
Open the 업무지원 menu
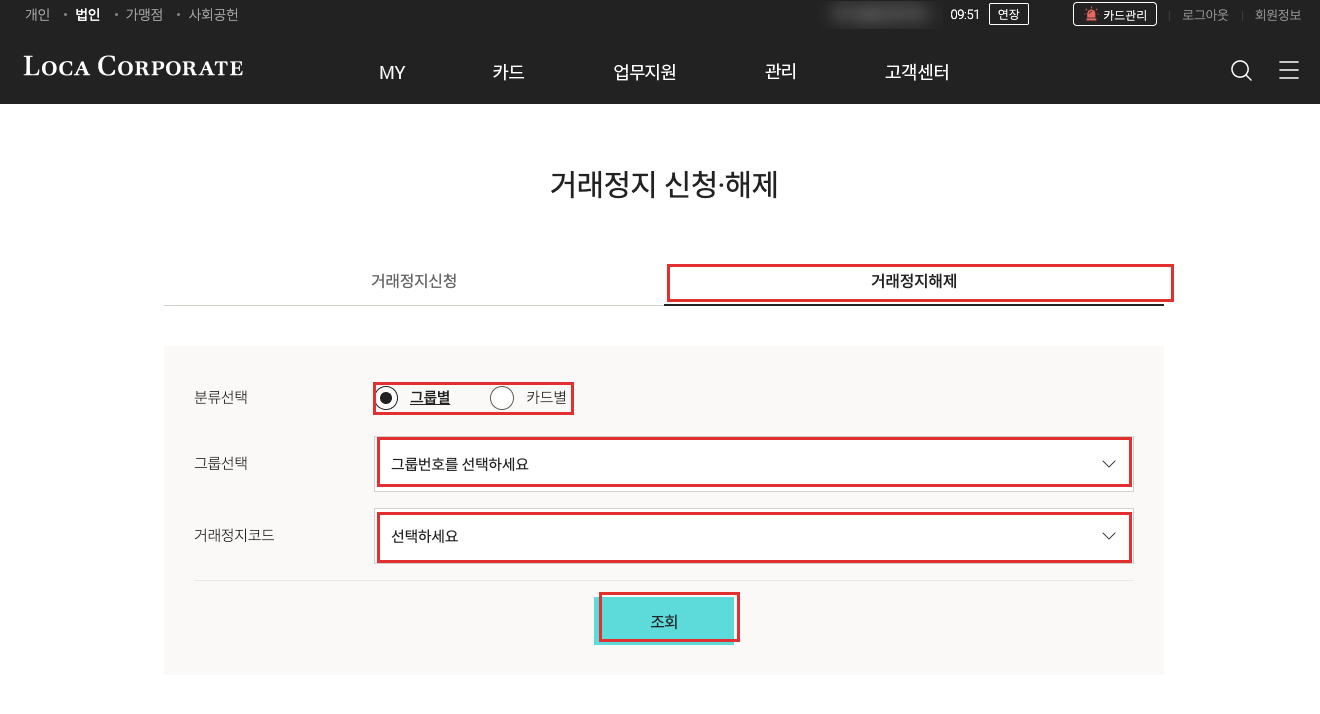645,72
